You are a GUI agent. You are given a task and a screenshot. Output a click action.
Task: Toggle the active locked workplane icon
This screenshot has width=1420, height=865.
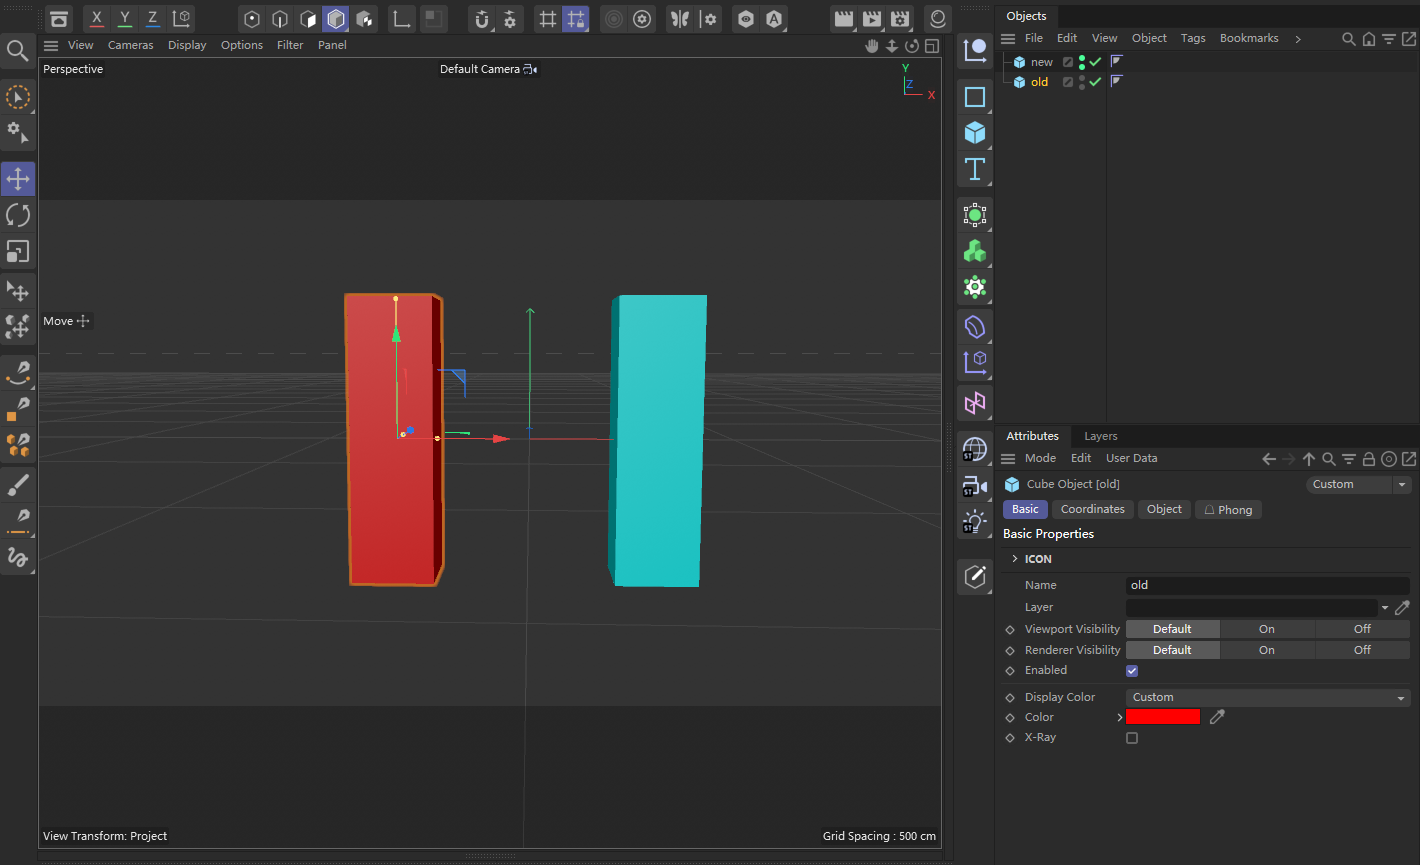(x=575, y=18)
